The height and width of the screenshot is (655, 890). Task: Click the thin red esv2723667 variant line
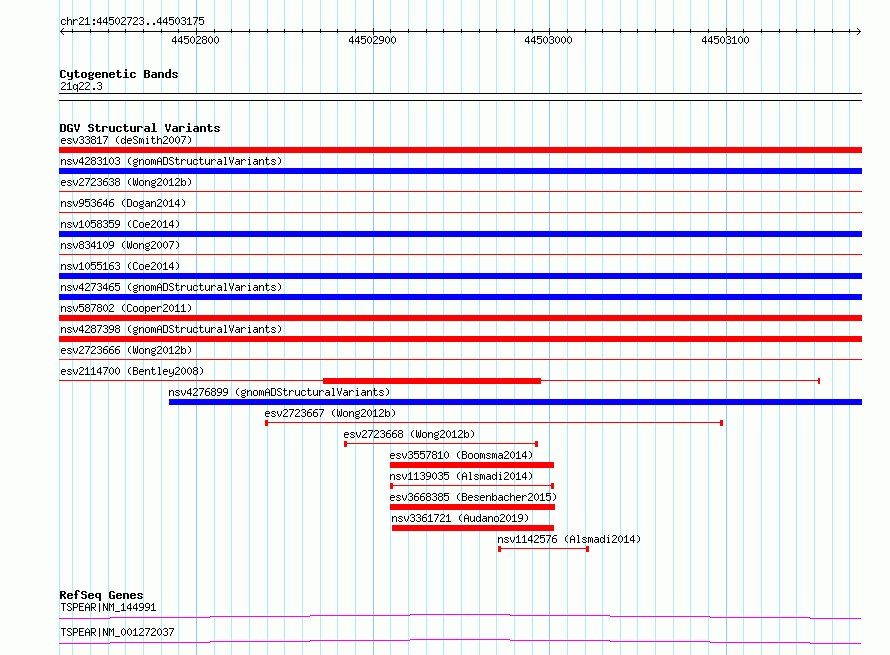click(494, 423)
